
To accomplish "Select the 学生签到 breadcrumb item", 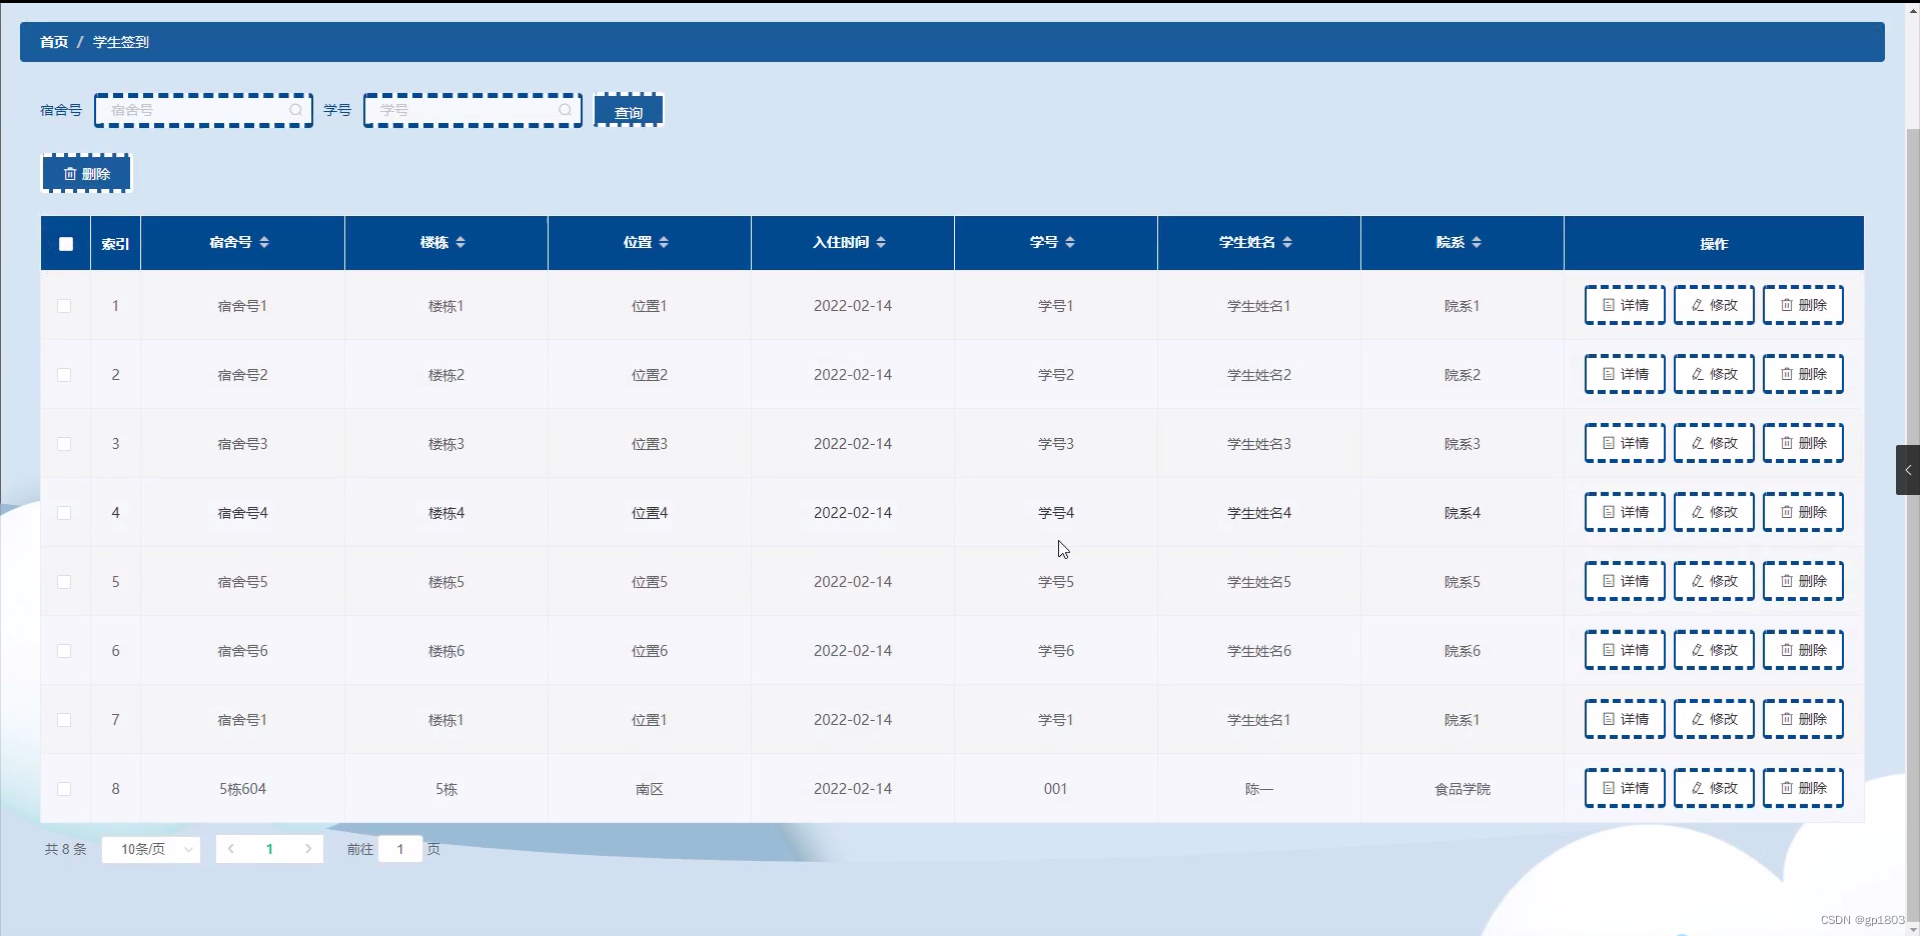I will [120, 42].
